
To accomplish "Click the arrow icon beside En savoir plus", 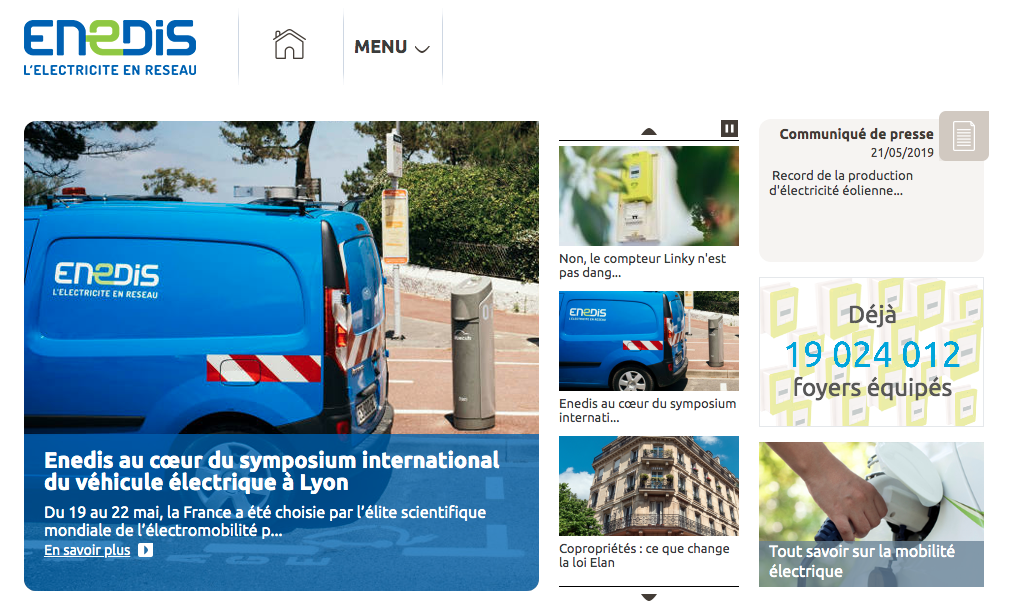I will [x=146, y=550].
